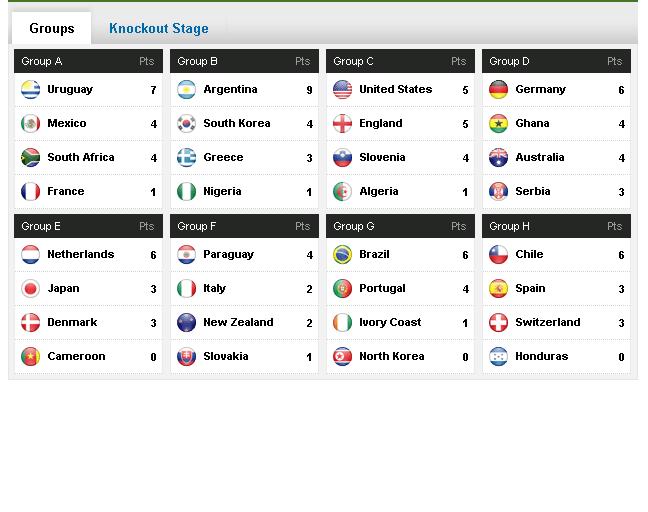The width and height of the screenshot is (648, 512).
Task: Click the Group A header bar
Action: (88, 61)
